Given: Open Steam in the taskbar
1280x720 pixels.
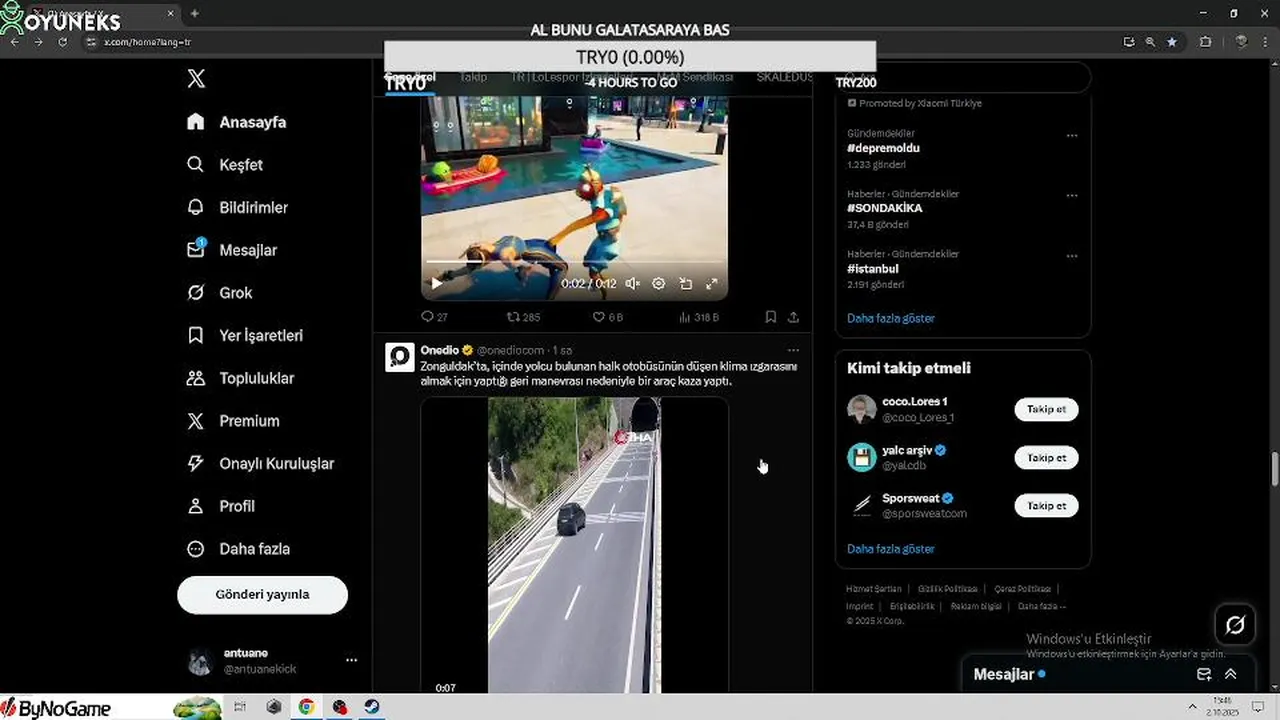Looking at the screenshot, I should point(371,707).
